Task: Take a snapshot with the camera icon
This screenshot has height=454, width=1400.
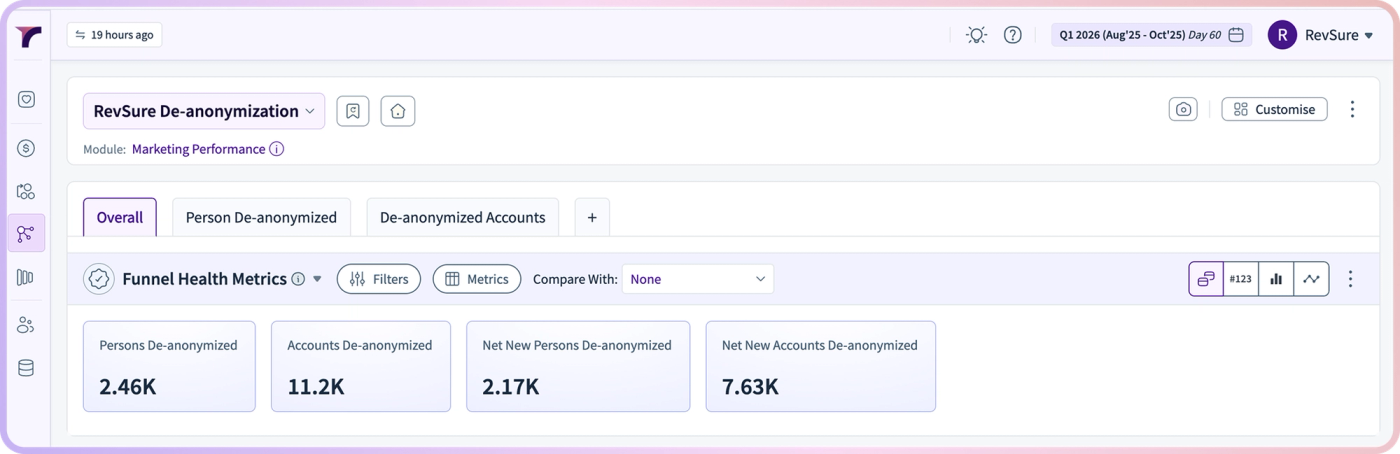Action: (x=1183, y=109)
